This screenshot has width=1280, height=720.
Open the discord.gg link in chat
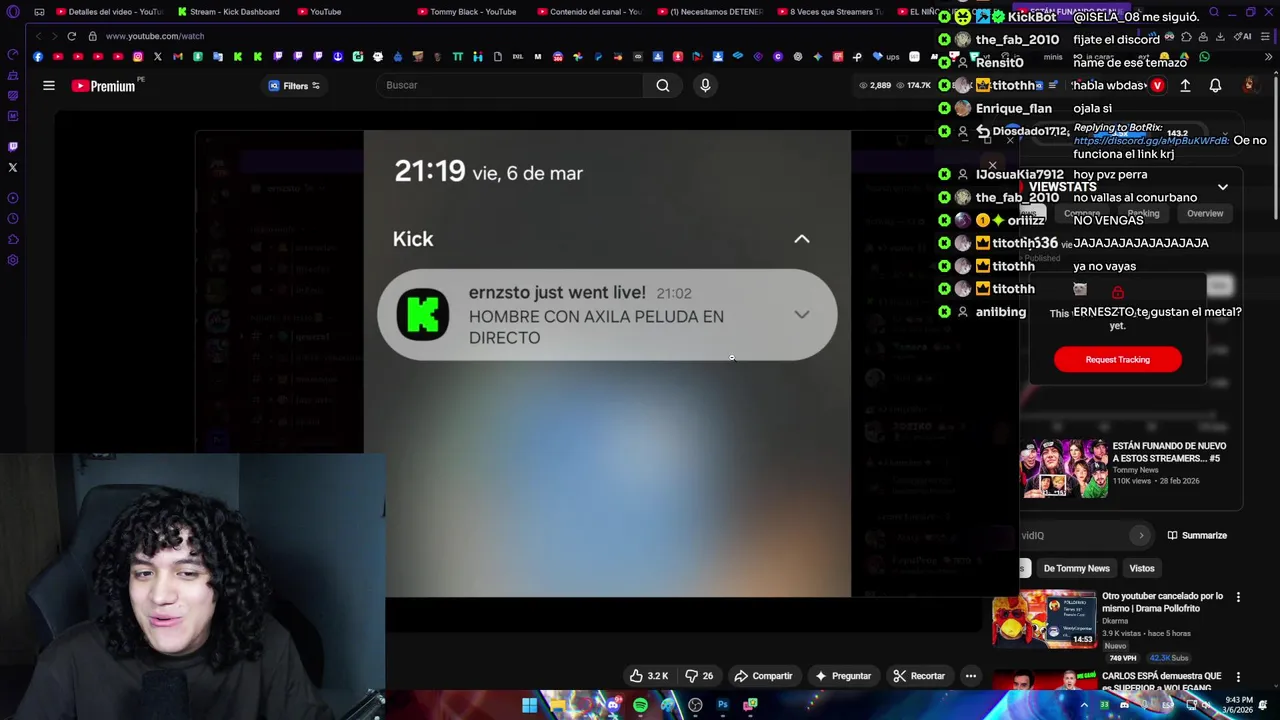pos(1151,141)
